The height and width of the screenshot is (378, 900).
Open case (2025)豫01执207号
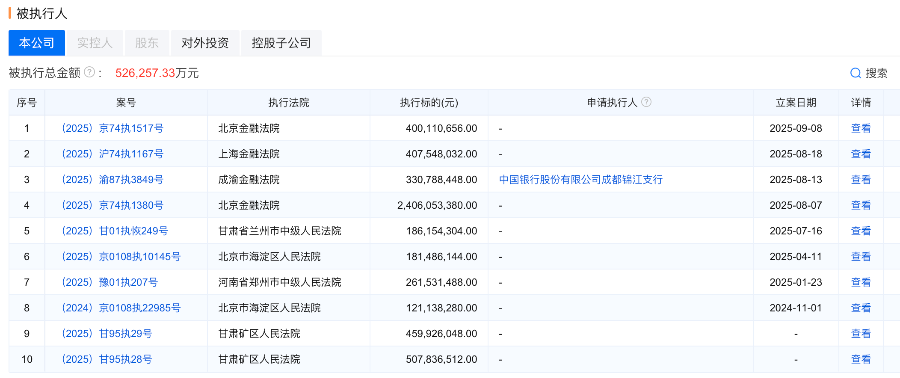(109, 283)
